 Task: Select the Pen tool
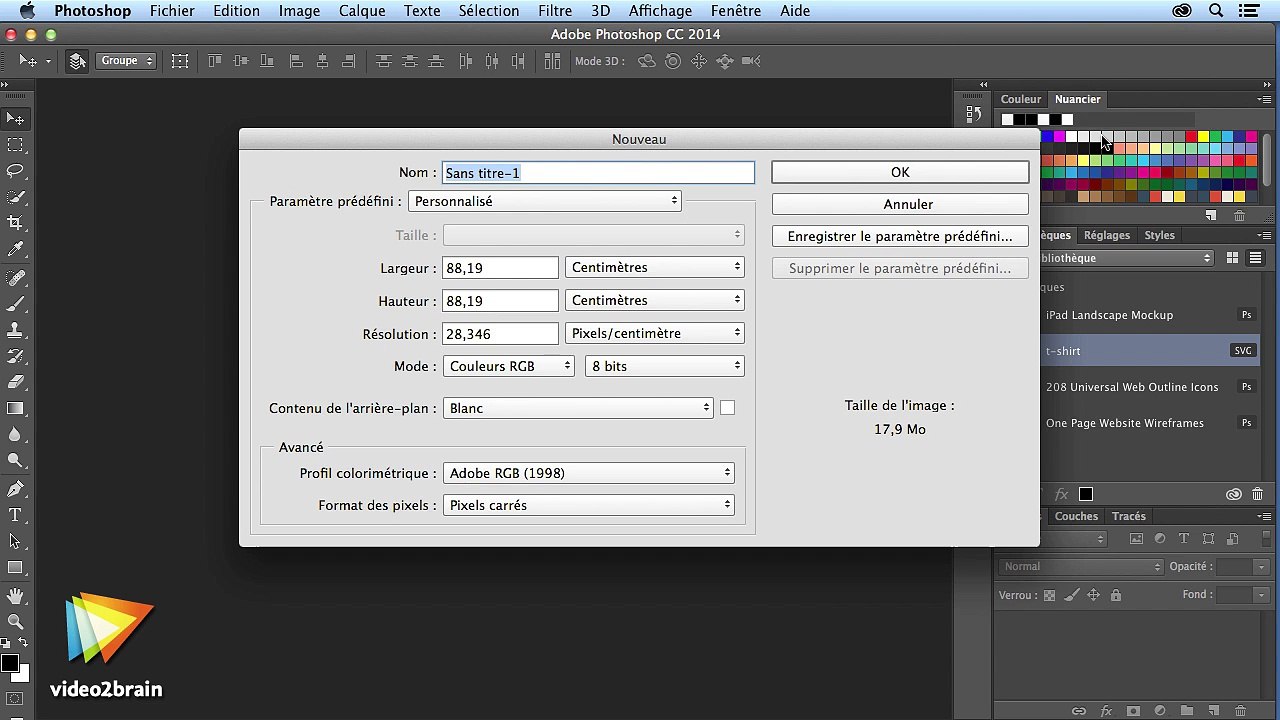coord(15,489)
